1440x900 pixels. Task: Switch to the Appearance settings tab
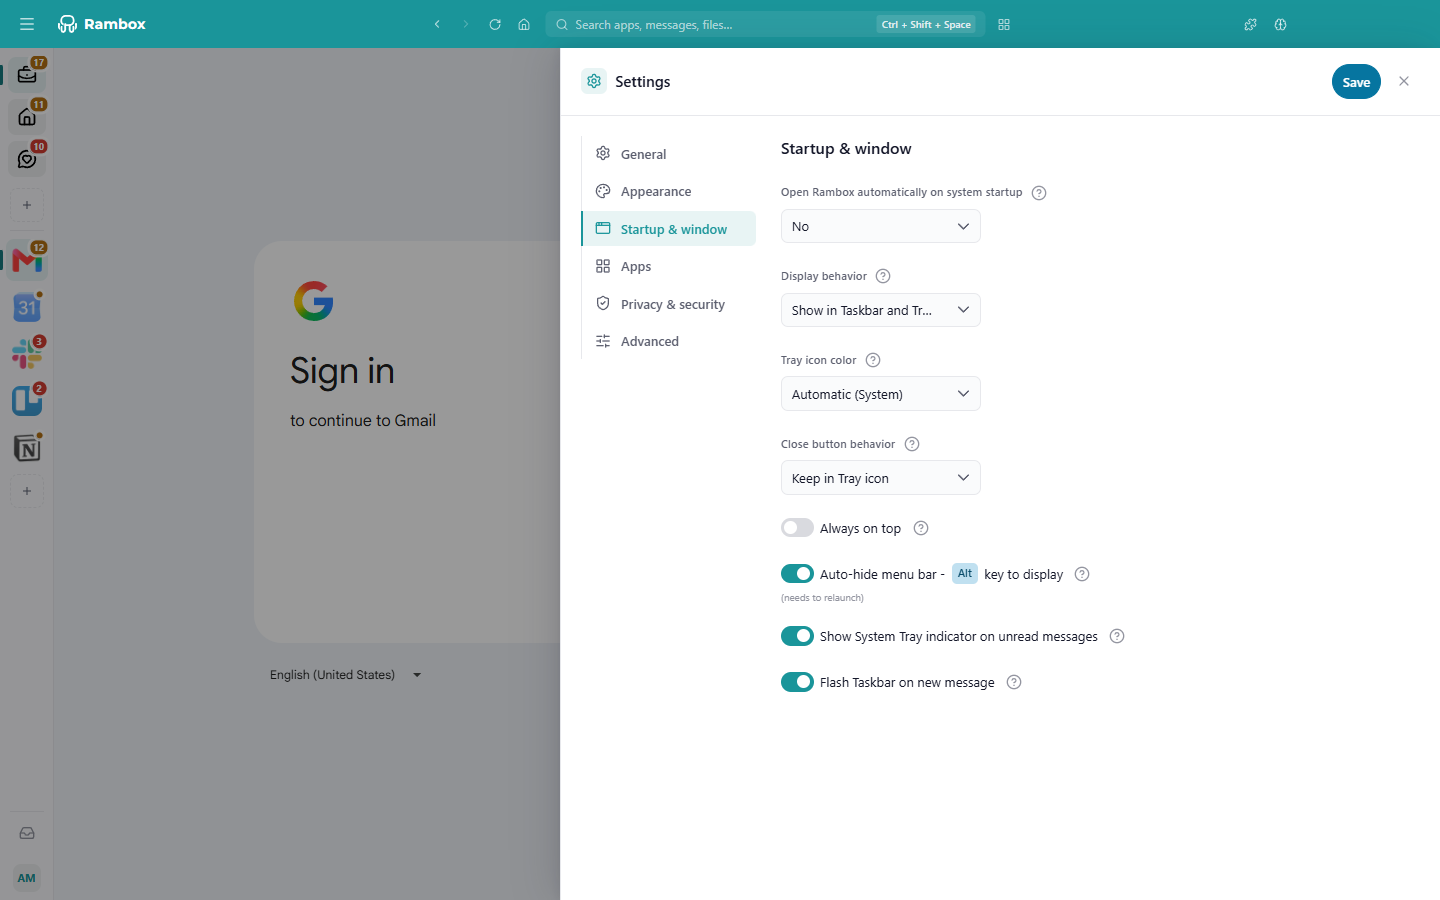click(x=668, y=191)
